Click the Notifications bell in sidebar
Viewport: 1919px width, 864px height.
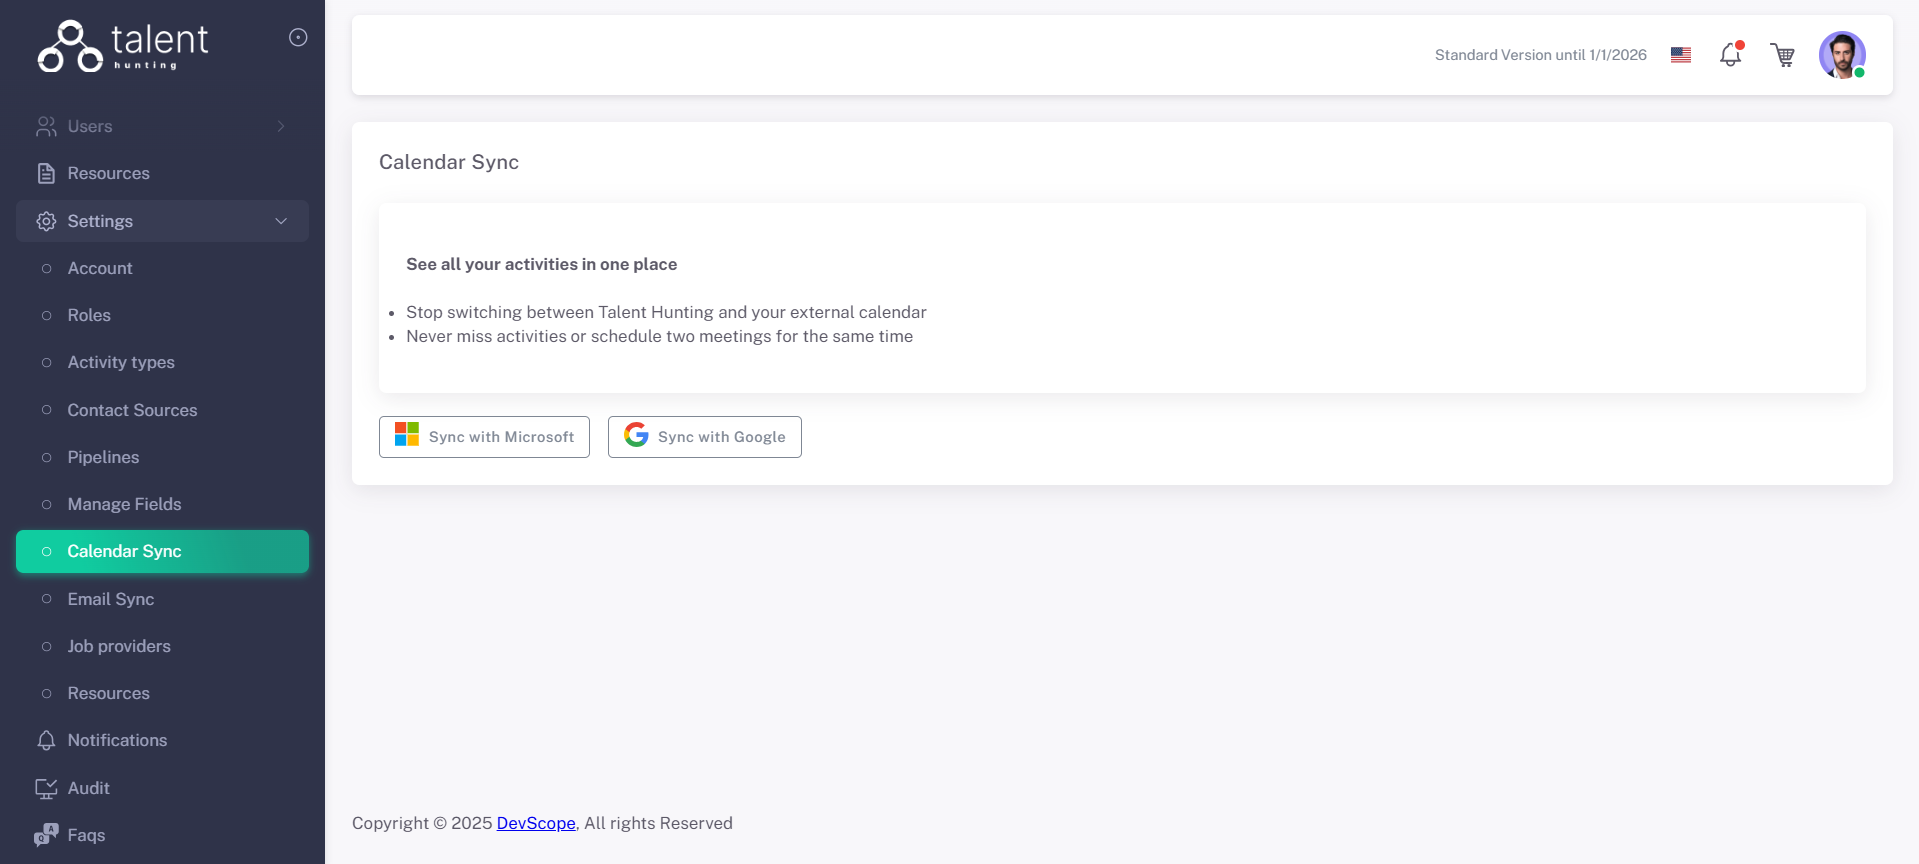46,741
